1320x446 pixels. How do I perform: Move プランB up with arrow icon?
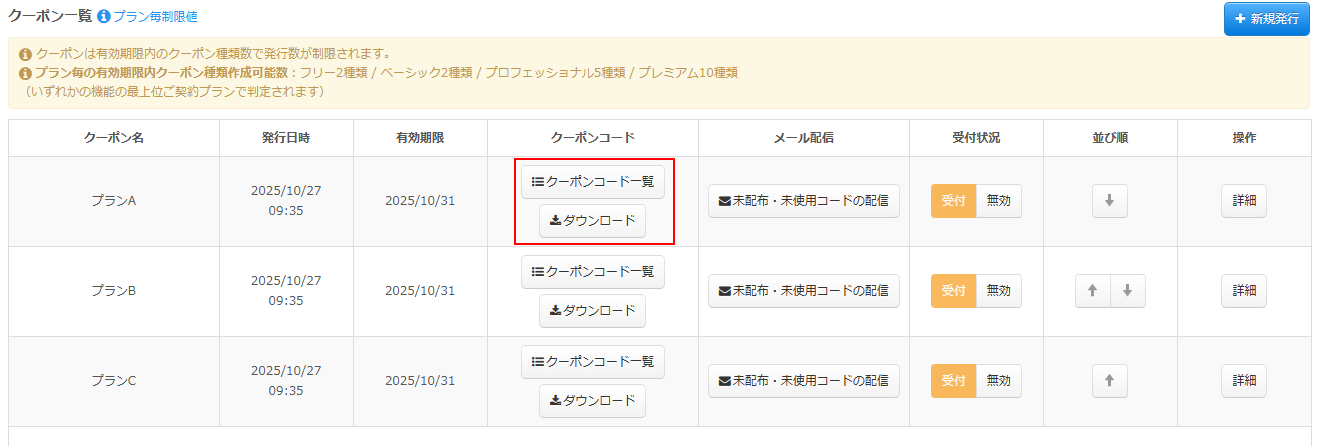click(x=1092, y=291)
